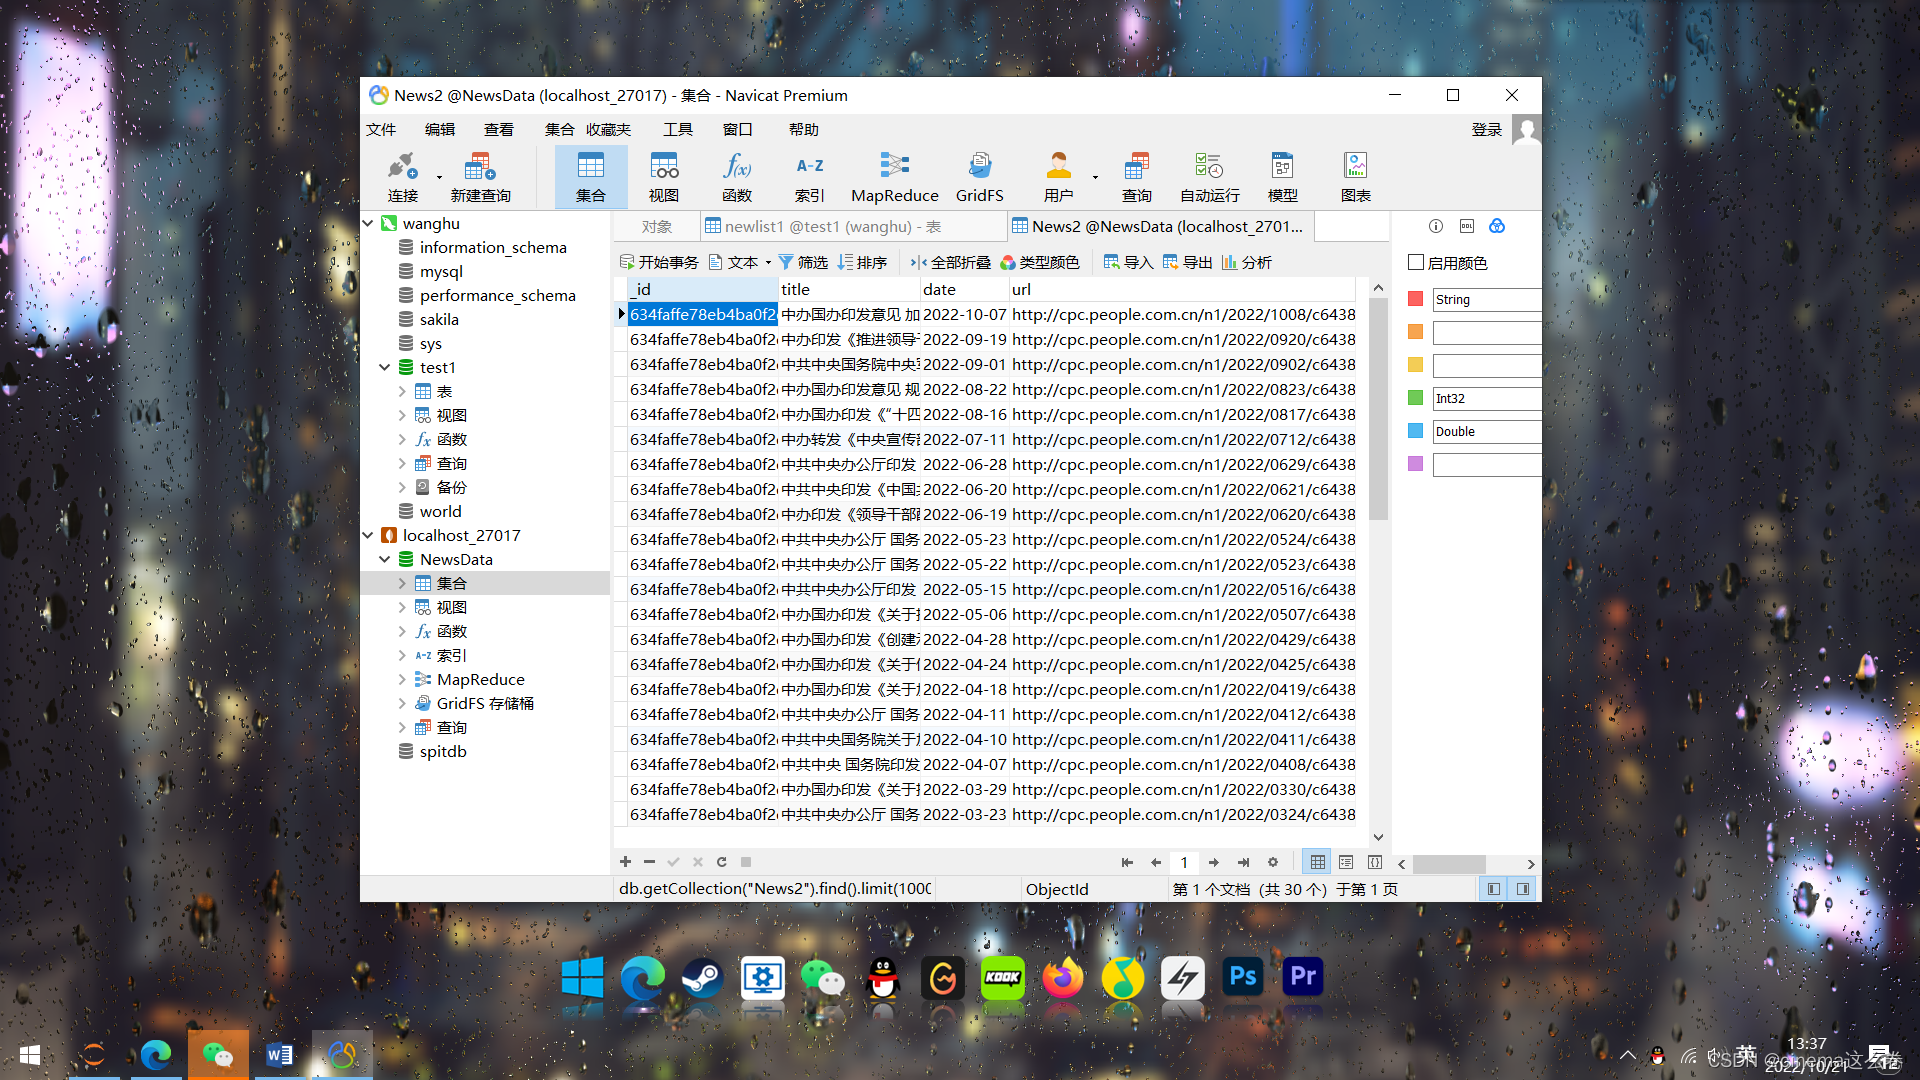
Task: Expand the 索引 node under NewsData
Action: click(402, 655)
